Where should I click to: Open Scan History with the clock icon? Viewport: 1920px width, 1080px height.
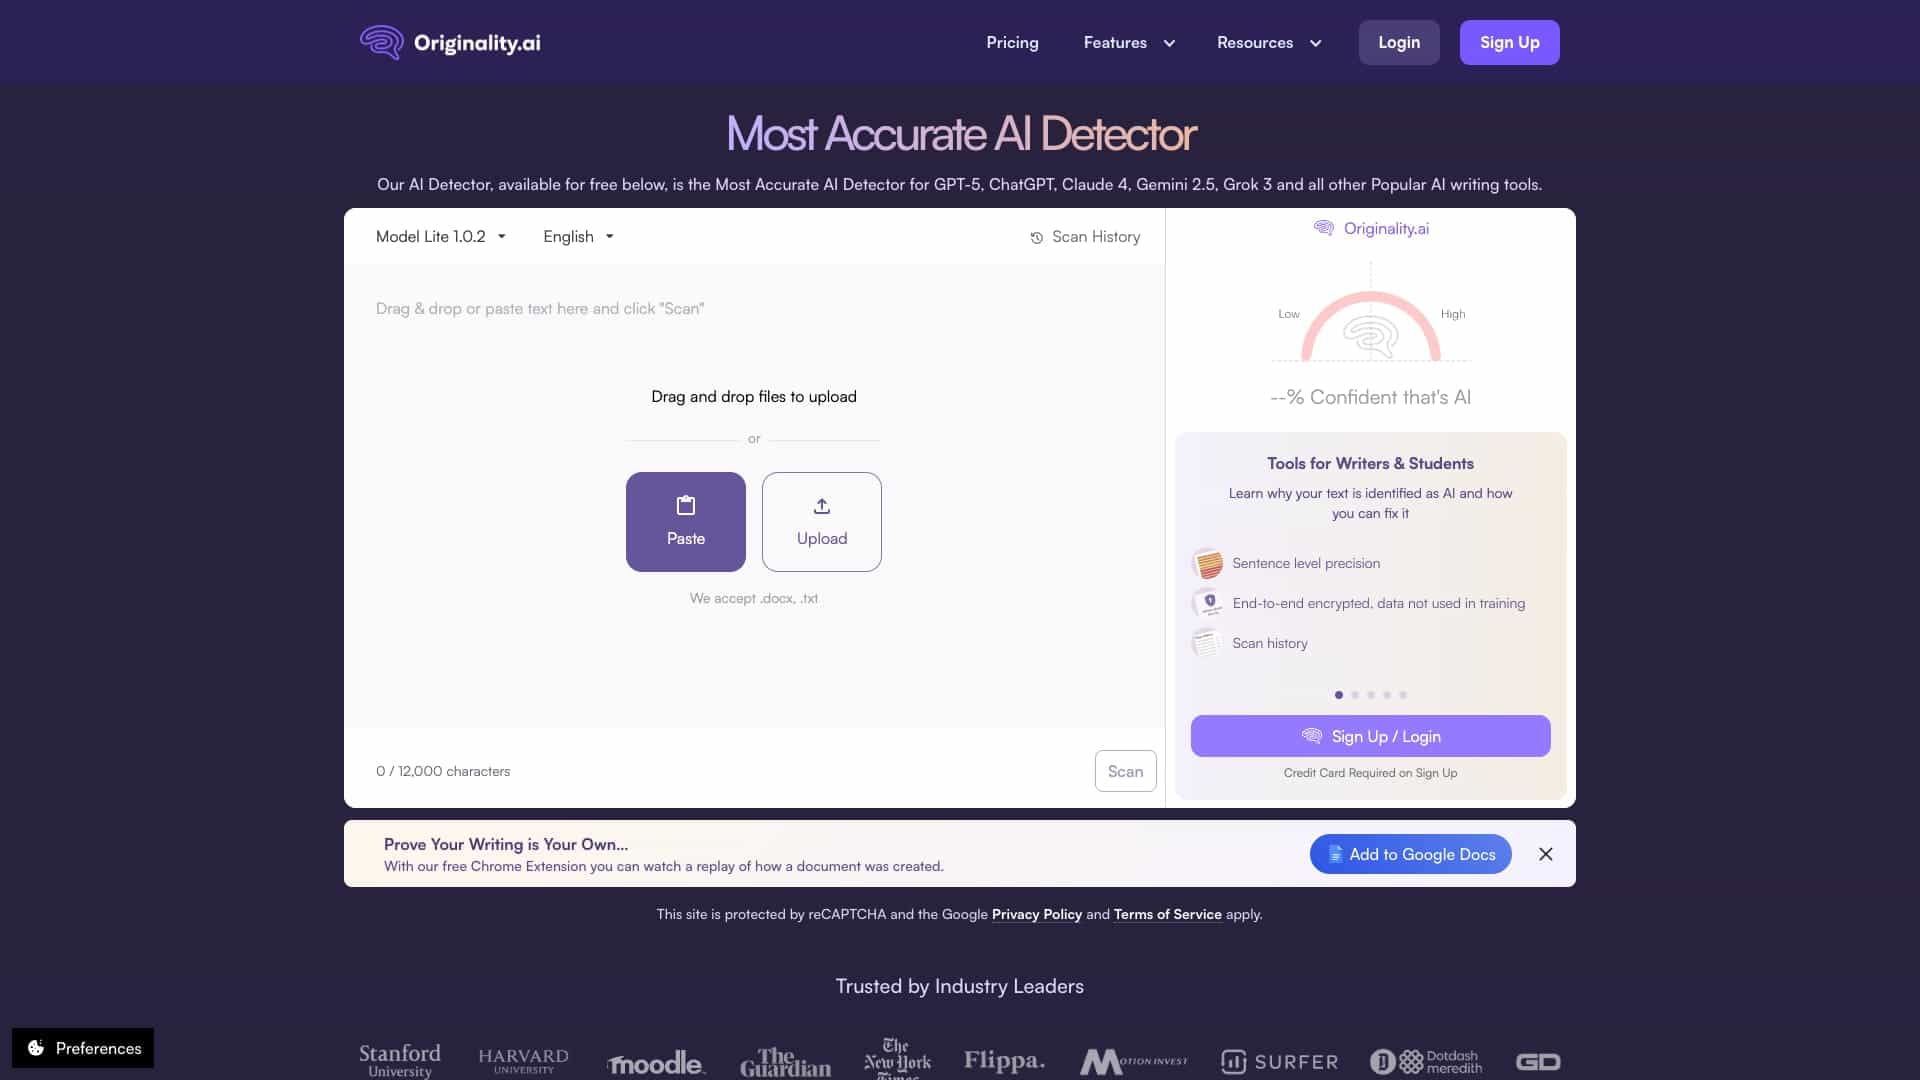click(x=1085, y=237)
